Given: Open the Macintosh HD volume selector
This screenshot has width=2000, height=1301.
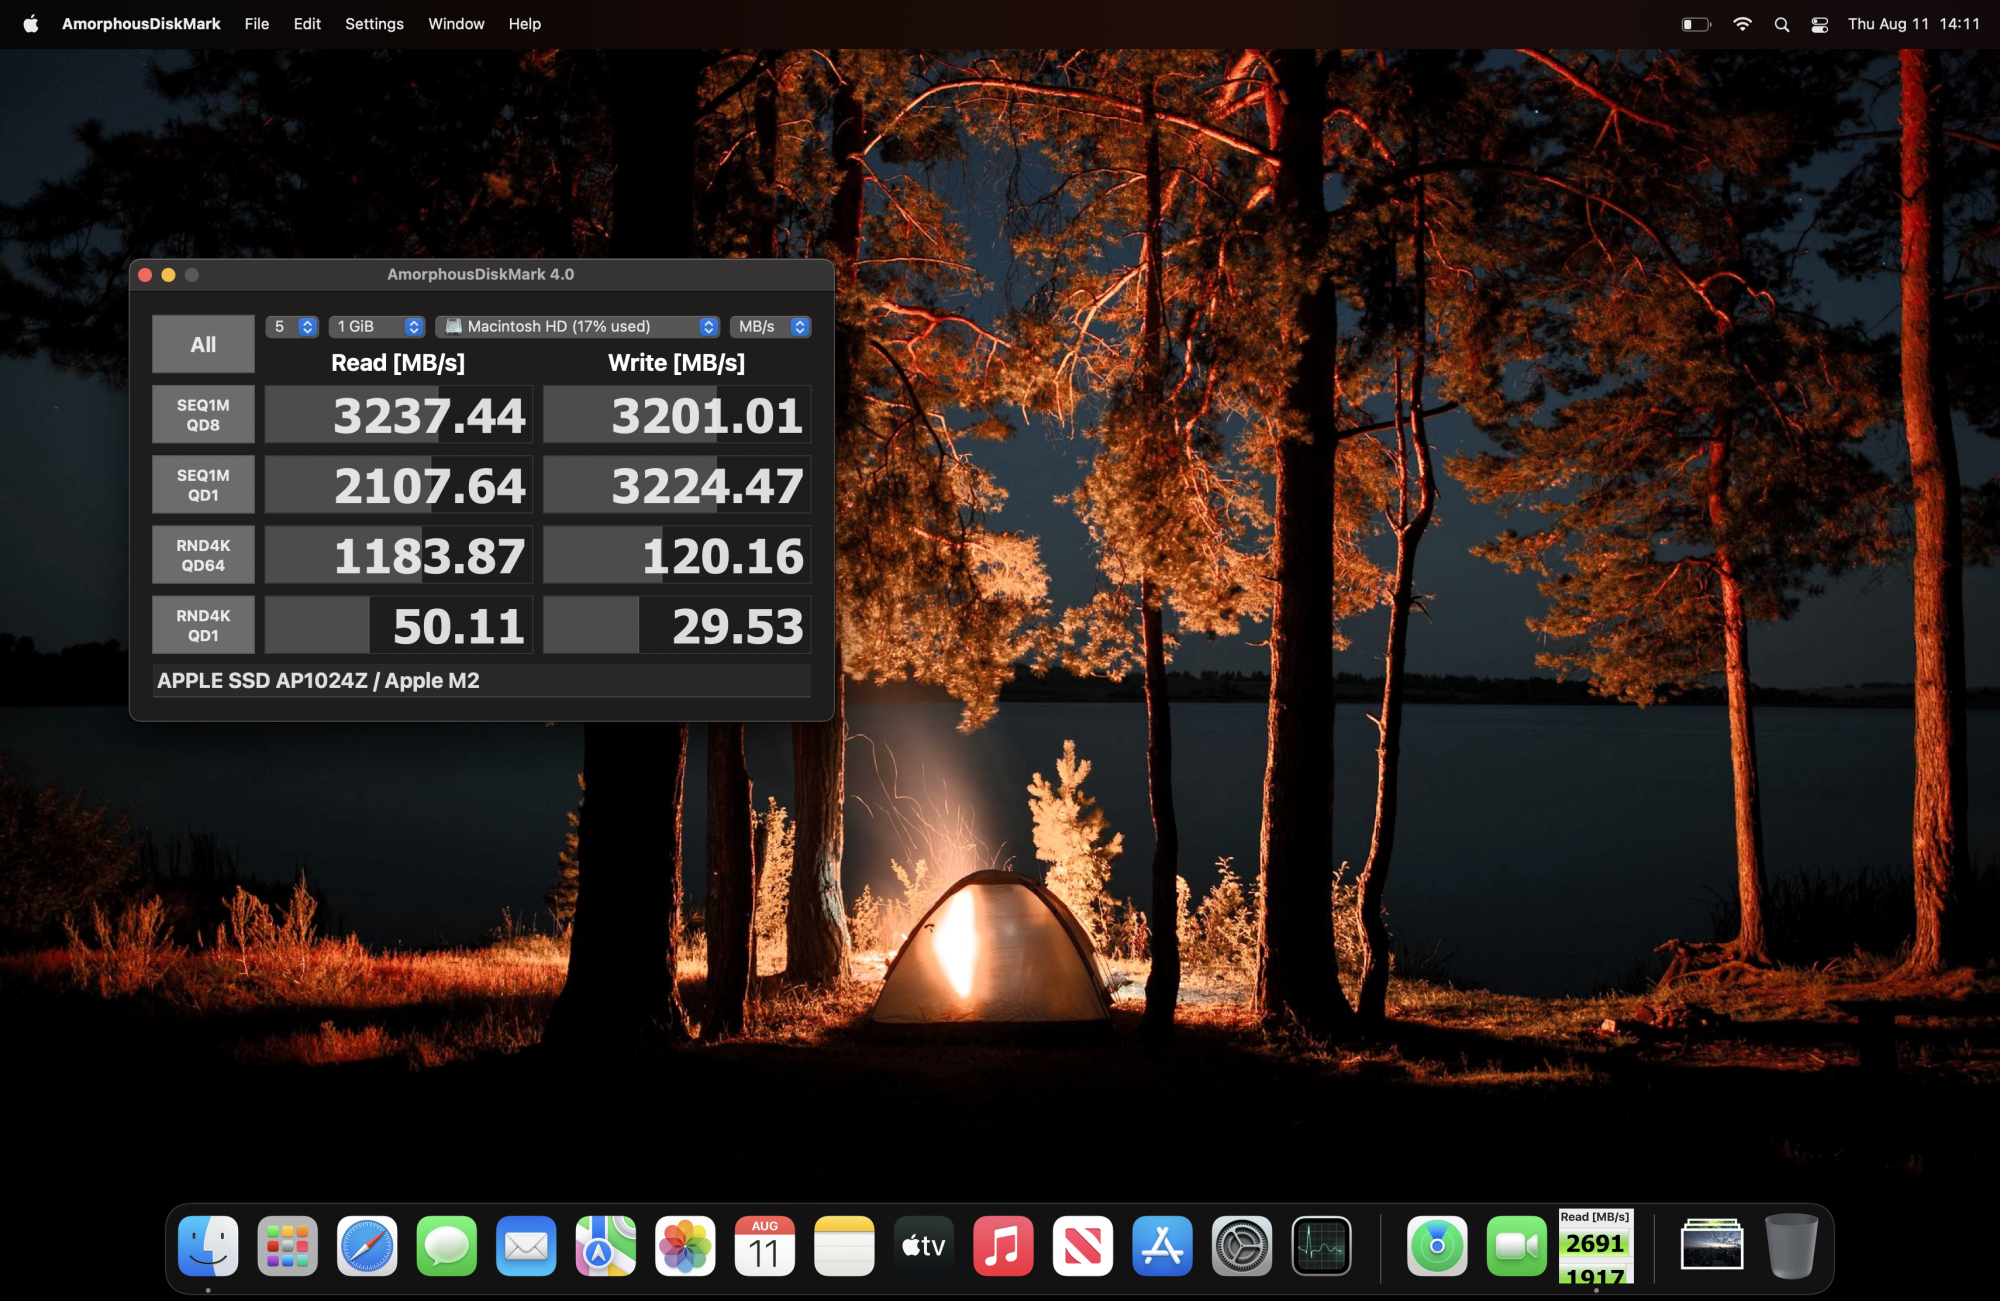Looking at the screenshot, I should point(577,327).
